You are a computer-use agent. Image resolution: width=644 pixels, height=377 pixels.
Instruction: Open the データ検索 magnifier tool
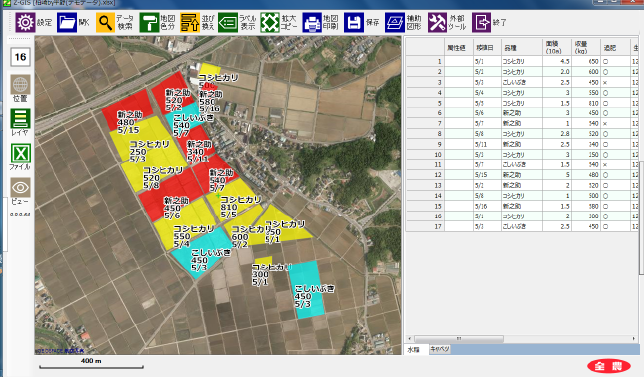tap(106, 22)
